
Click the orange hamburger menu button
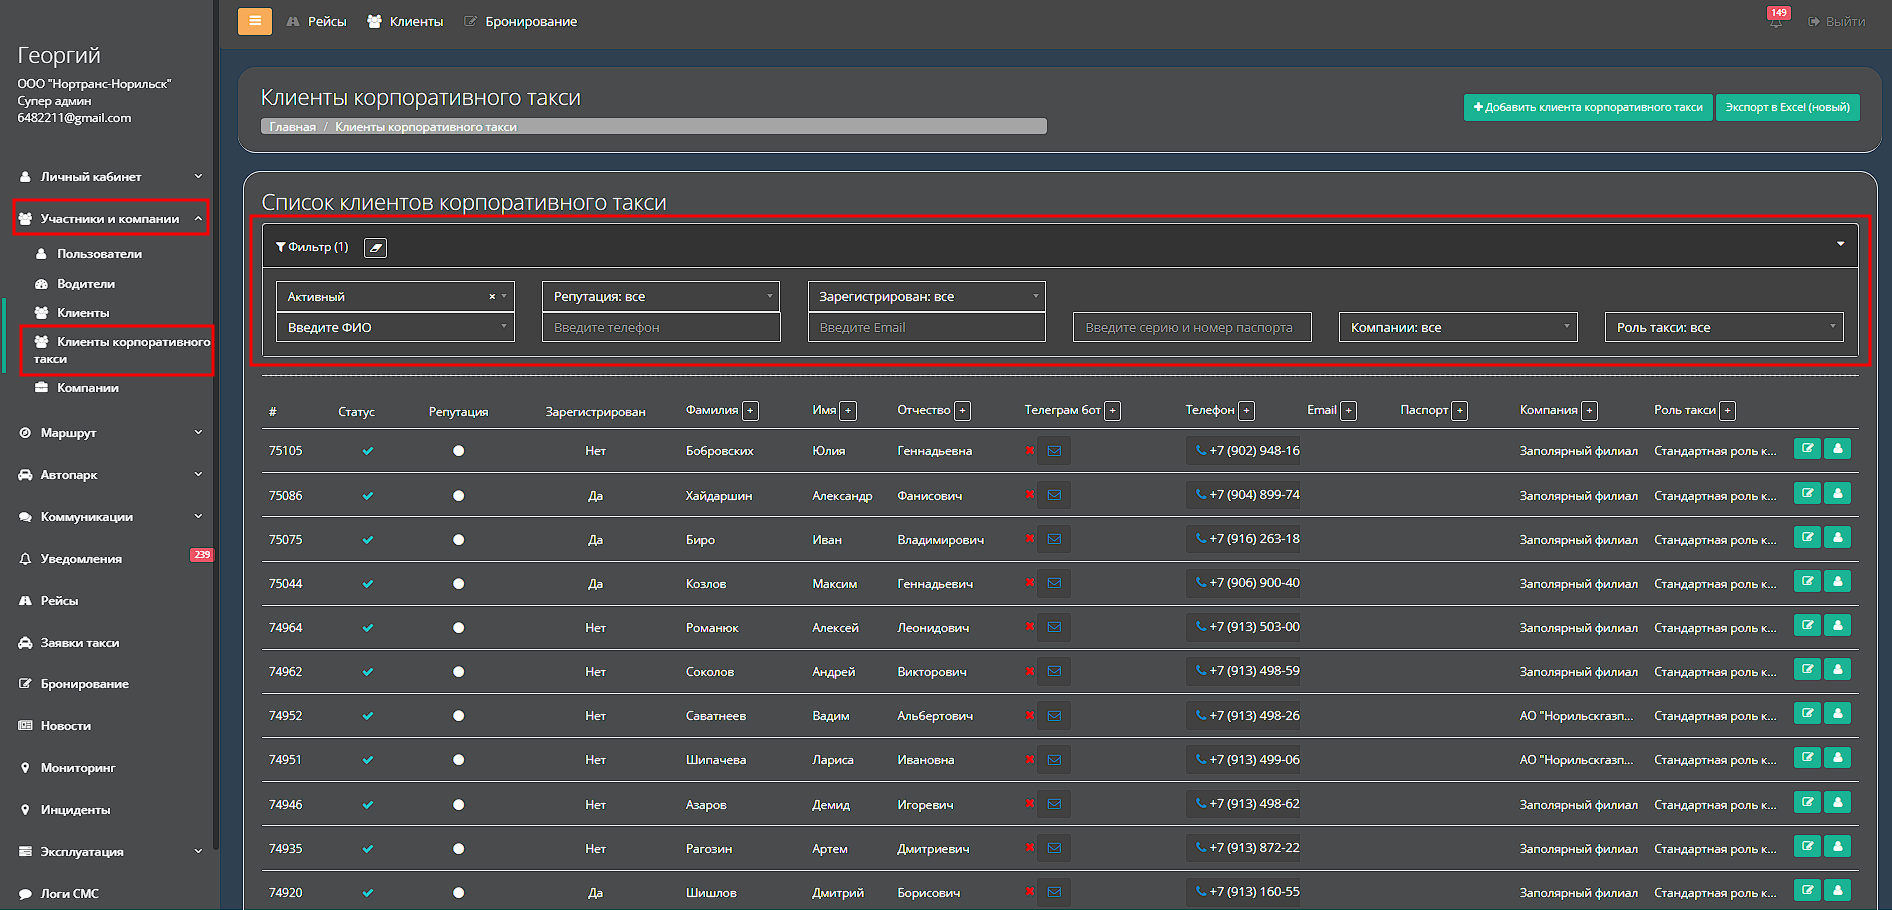click(254, 21)
